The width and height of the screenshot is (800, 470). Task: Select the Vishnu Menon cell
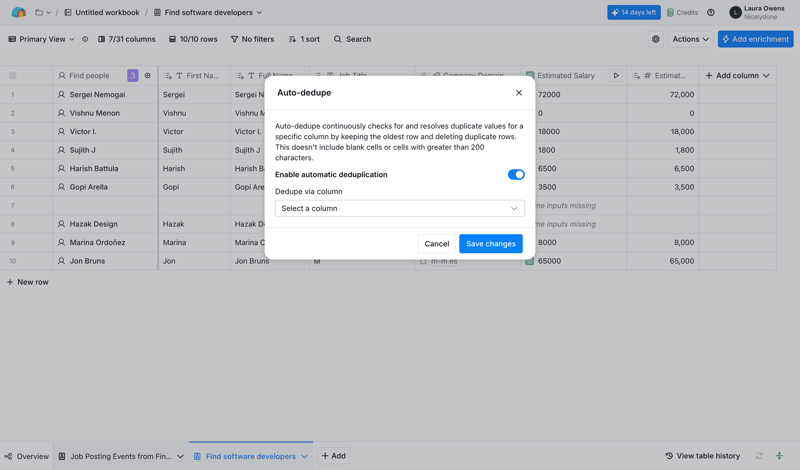pos(106,113)
